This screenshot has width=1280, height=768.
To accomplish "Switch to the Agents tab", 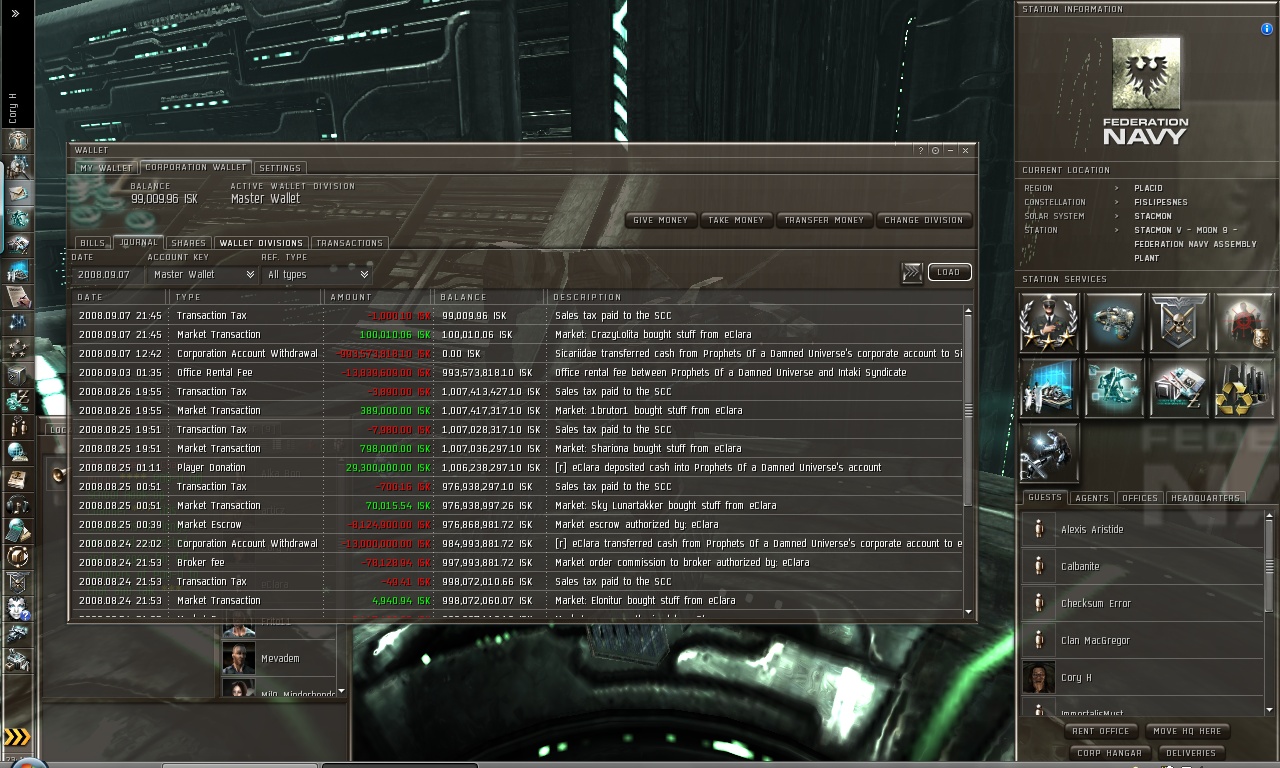I will (1091, 498).
